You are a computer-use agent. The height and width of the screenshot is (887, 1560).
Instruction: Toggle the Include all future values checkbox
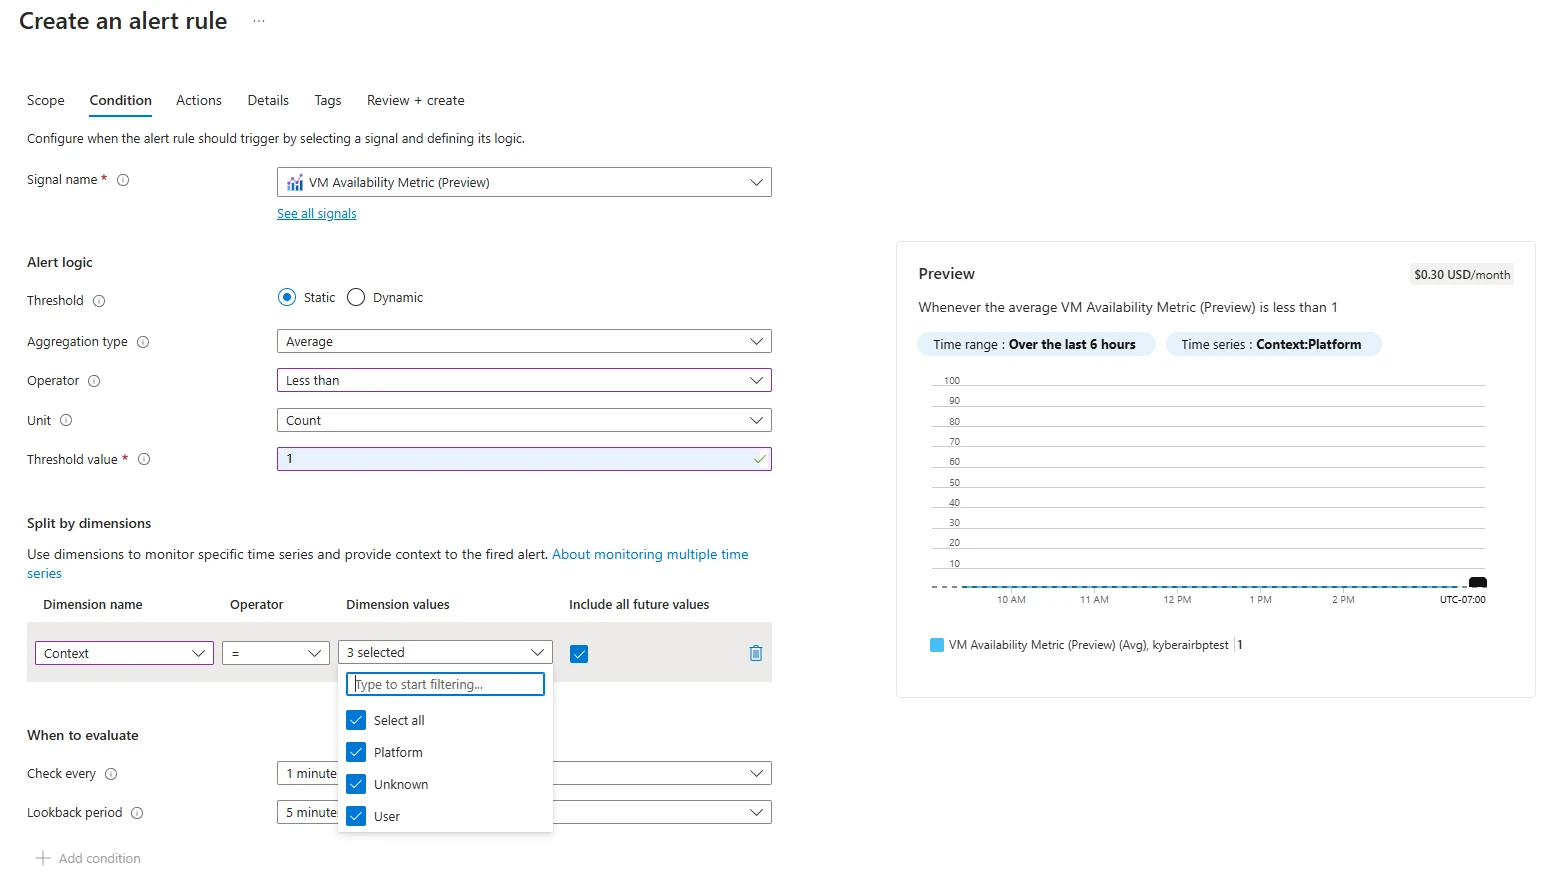click(x=578, y=653)
